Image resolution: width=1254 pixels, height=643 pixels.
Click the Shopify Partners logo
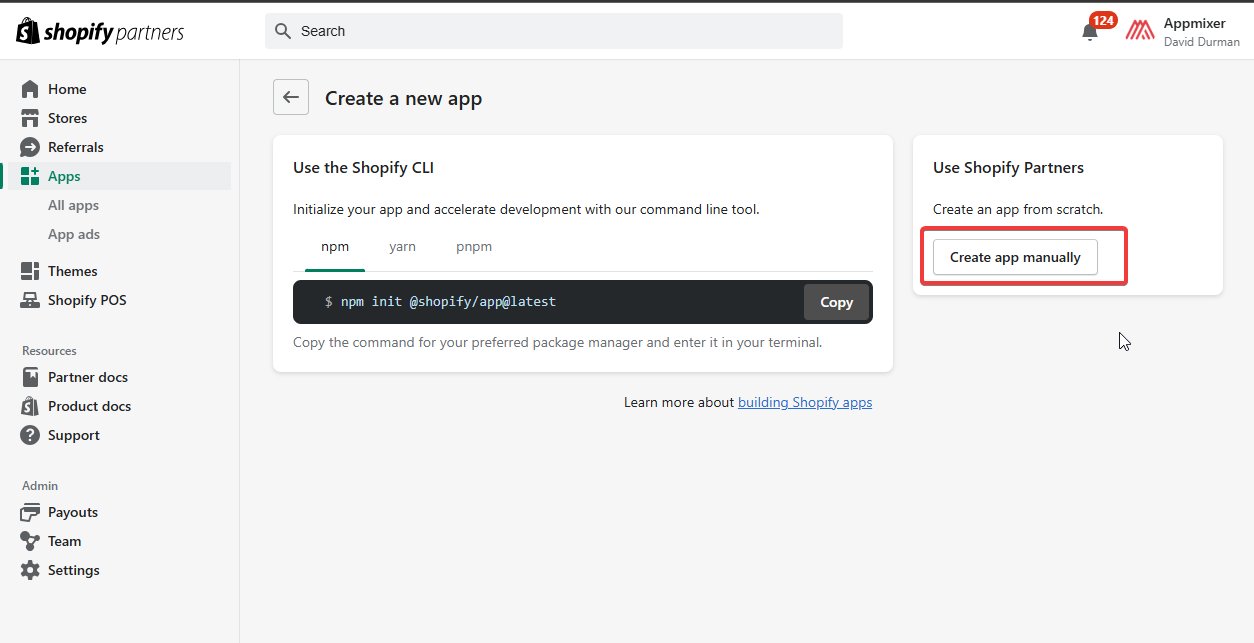click(x=100, y=32)
